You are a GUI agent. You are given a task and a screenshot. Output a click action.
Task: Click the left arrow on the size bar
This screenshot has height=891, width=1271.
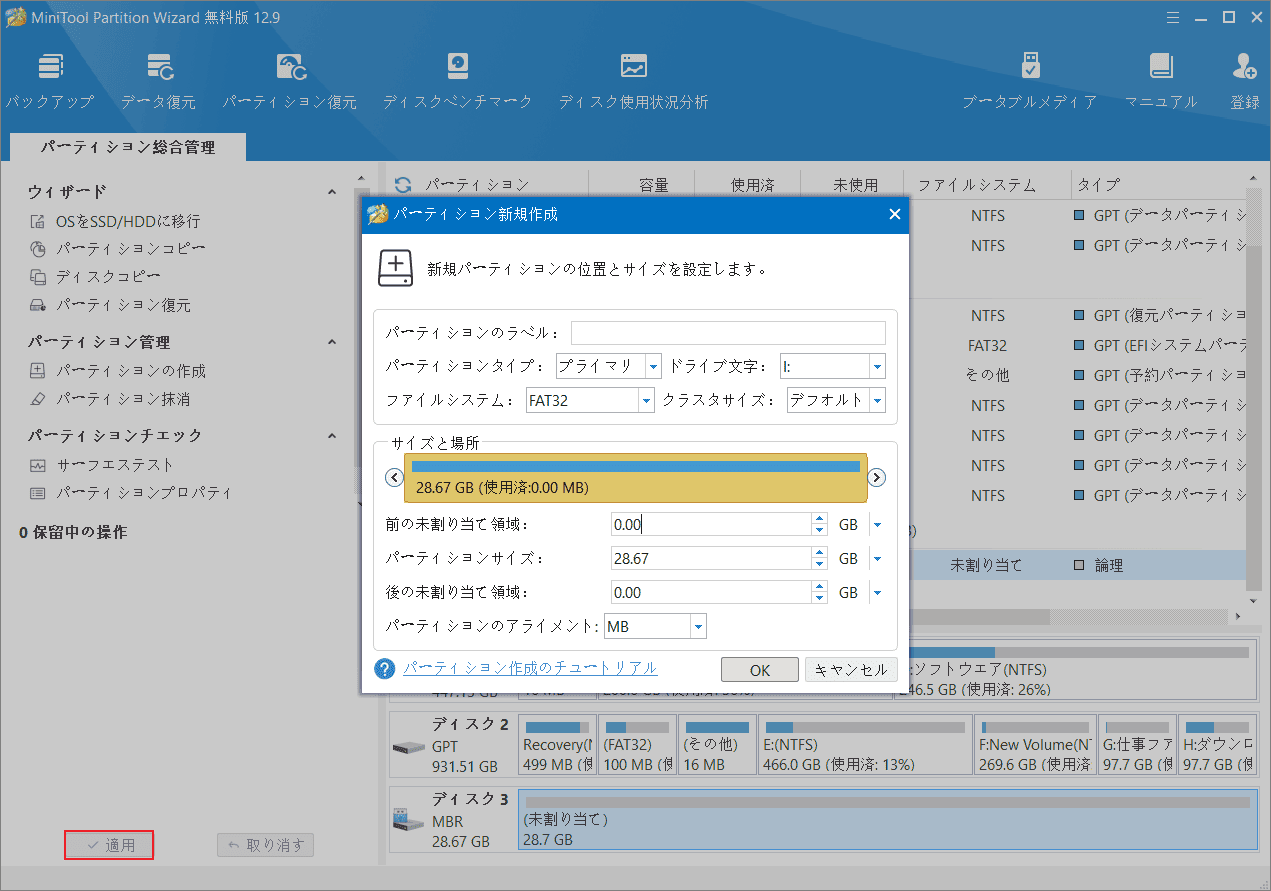[393, 478]
